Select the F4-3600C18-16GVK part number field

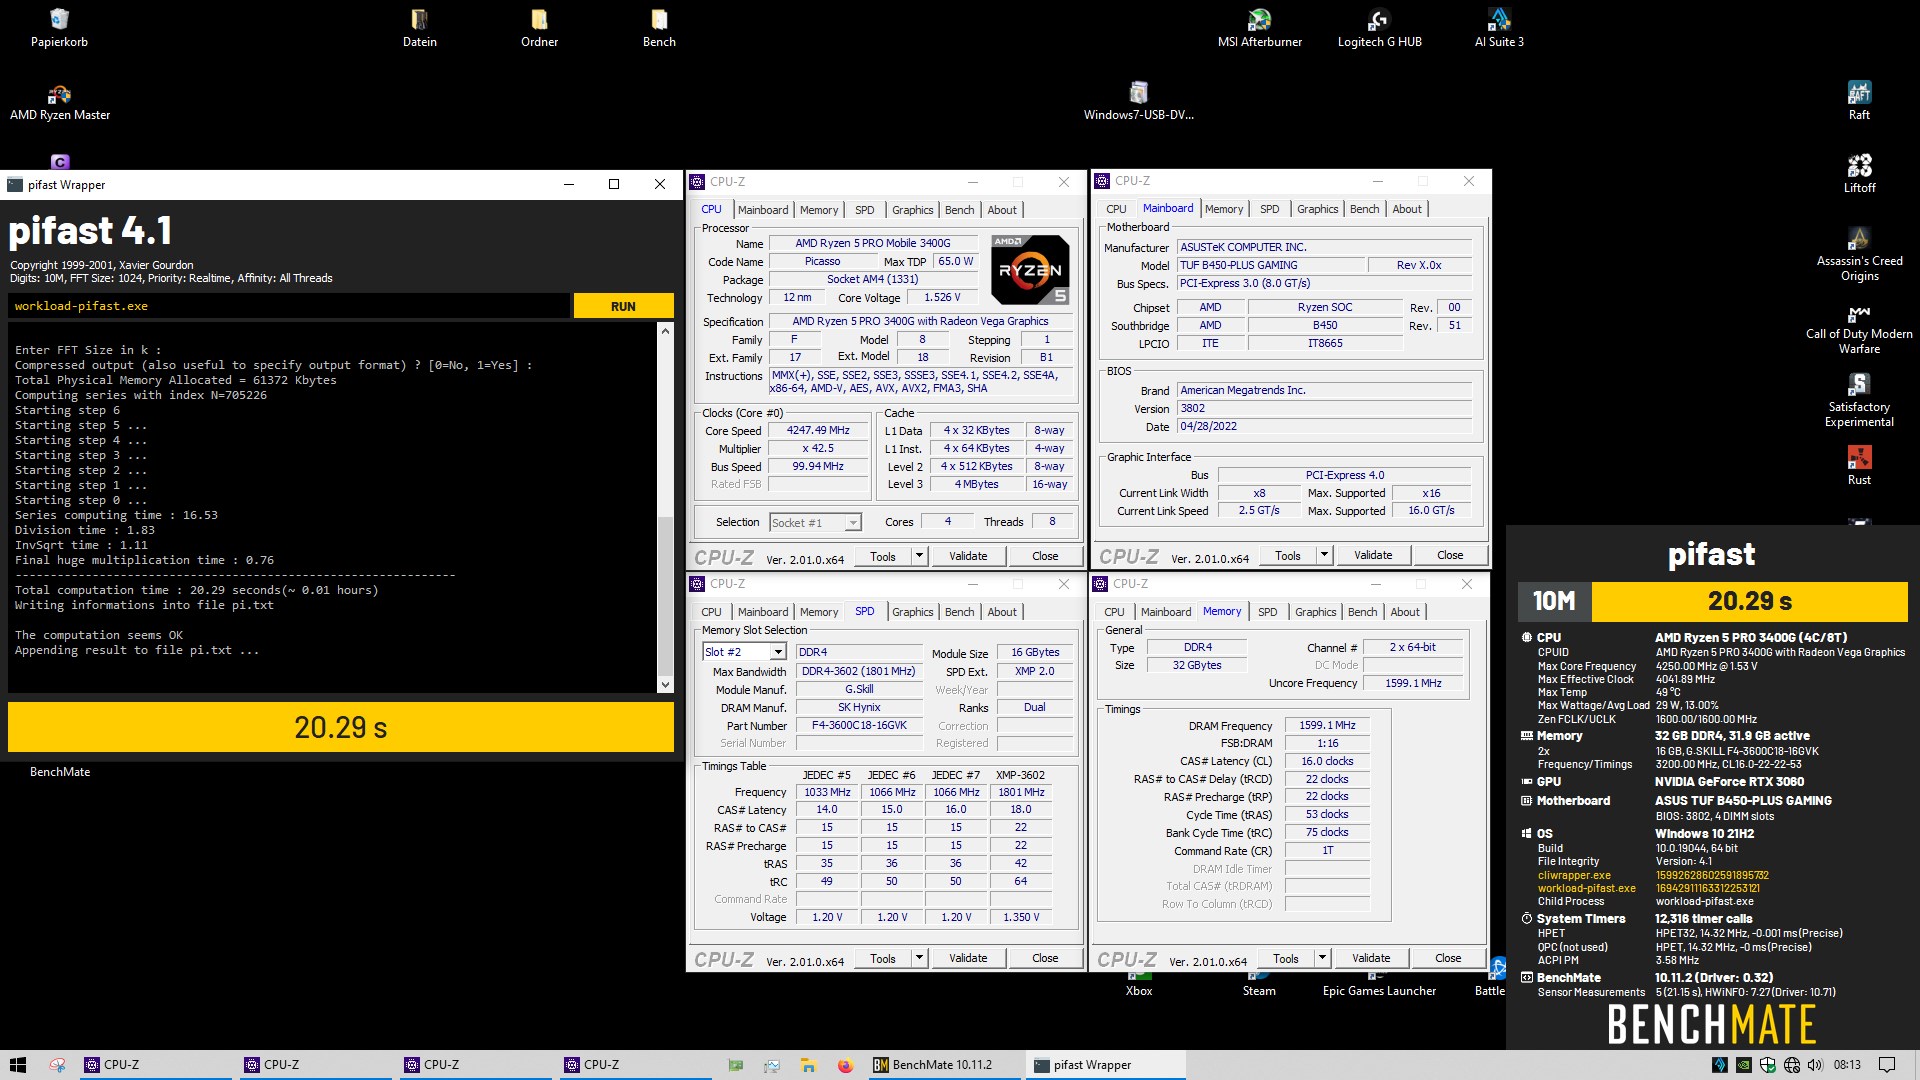(x=859, y=726)
